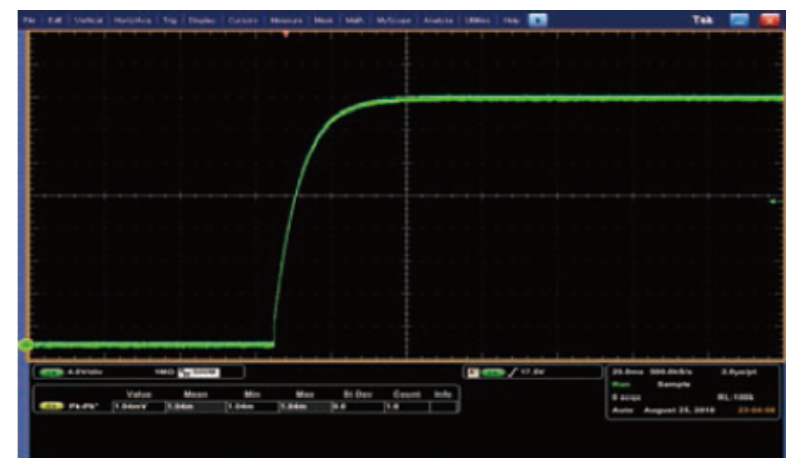
Task: Close the oscilloscope application window
Action: (x=770, y=20)
